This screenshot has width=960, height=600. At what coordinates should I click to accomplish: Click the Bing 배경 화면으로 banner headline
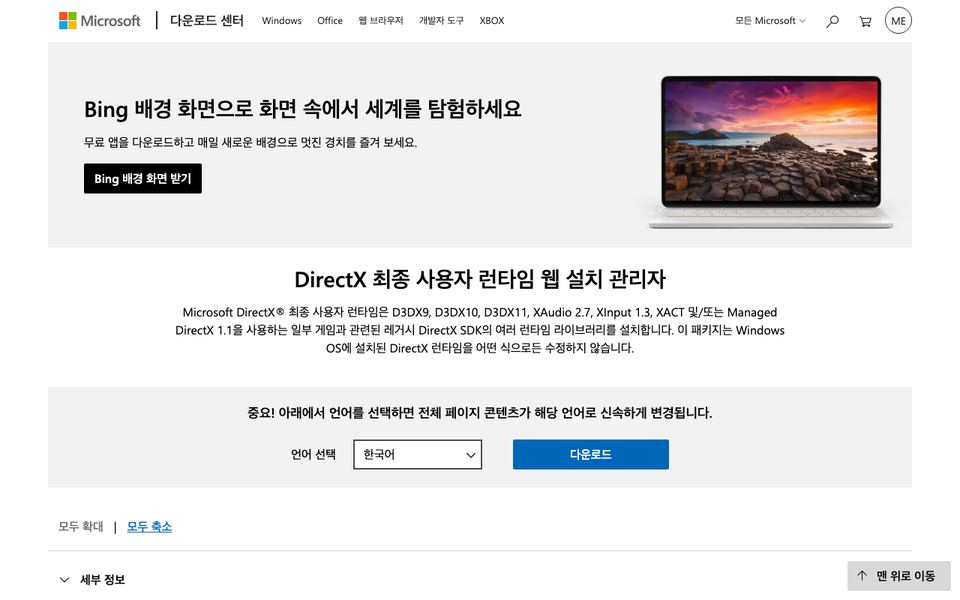tap(302, 109)
